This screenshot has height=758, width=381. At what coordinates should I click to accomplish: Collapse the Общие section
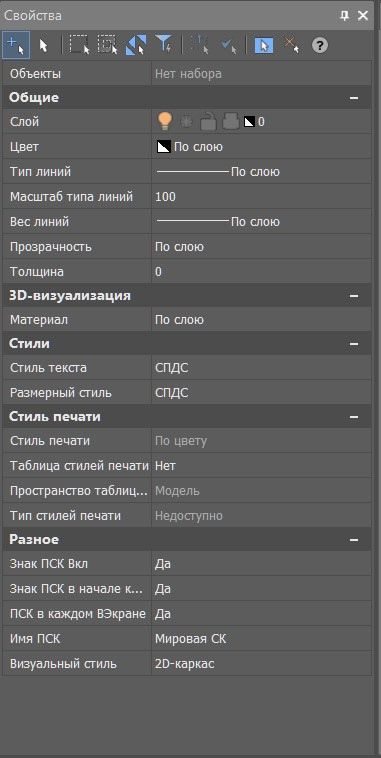point(354,98)
